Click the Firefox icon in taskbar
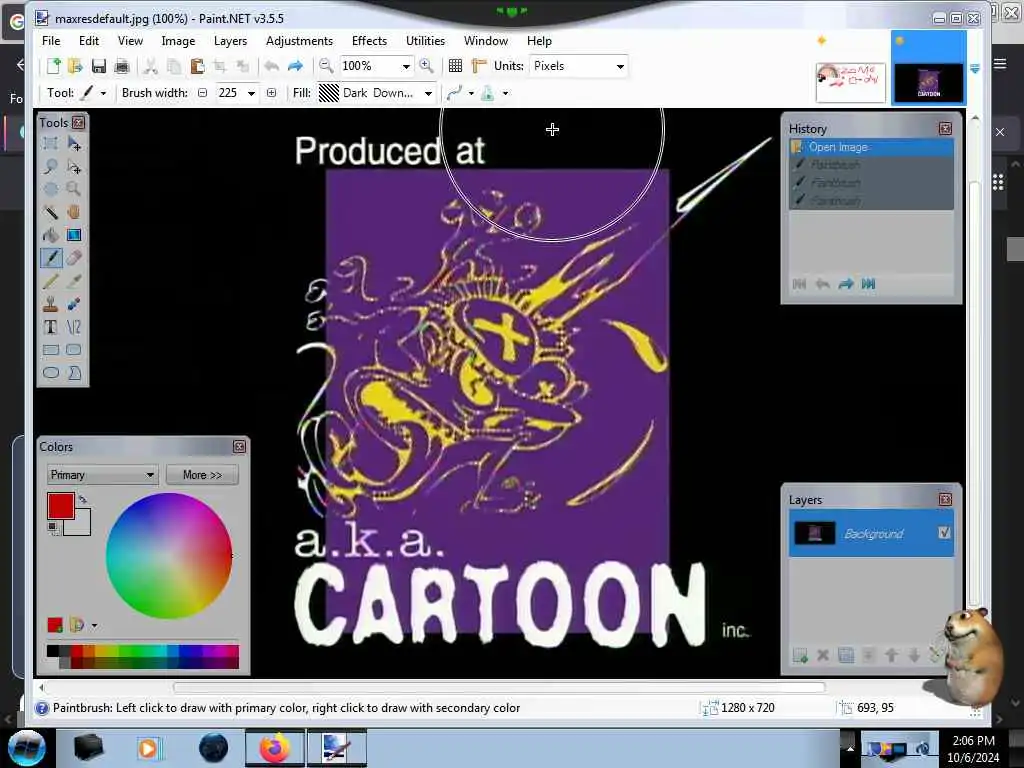Screen dimensions: 1024x768 tap(275, 748)
